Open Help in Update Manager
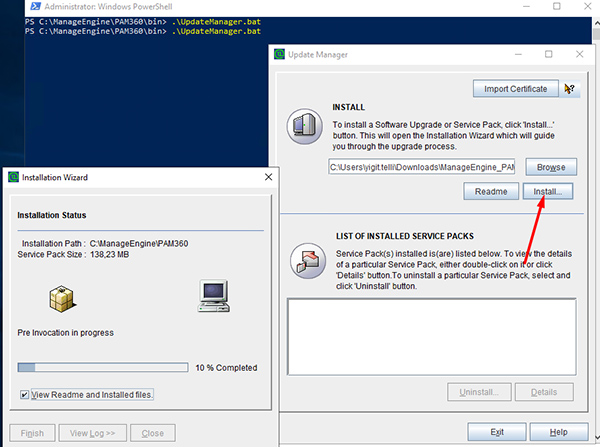The height and width of the screenshot is (447, 600). coord(559,432)
